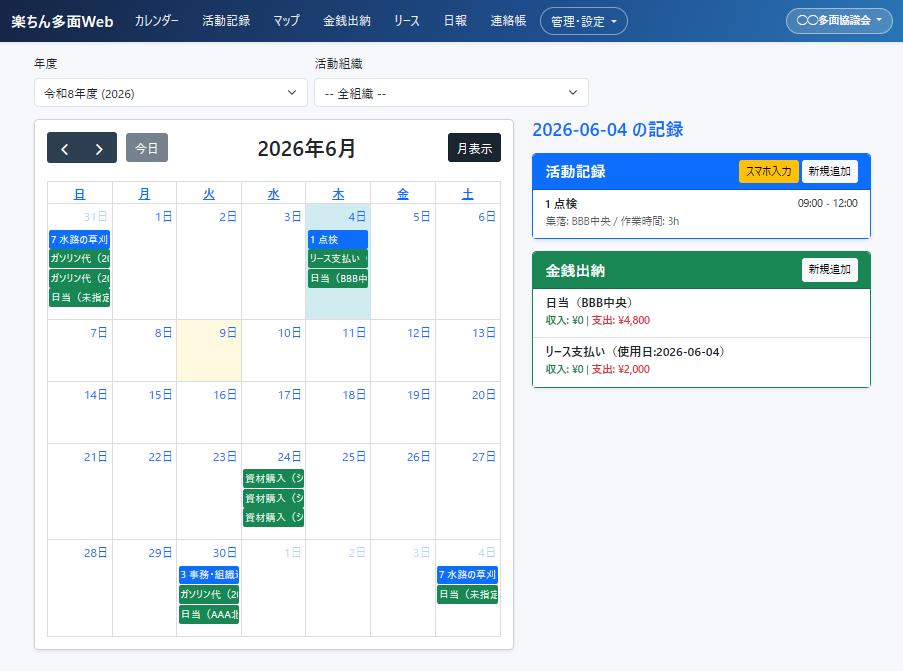Select the 24日 date number
Image resolution: width=903 pixels, height=671 pixels.
290,457
